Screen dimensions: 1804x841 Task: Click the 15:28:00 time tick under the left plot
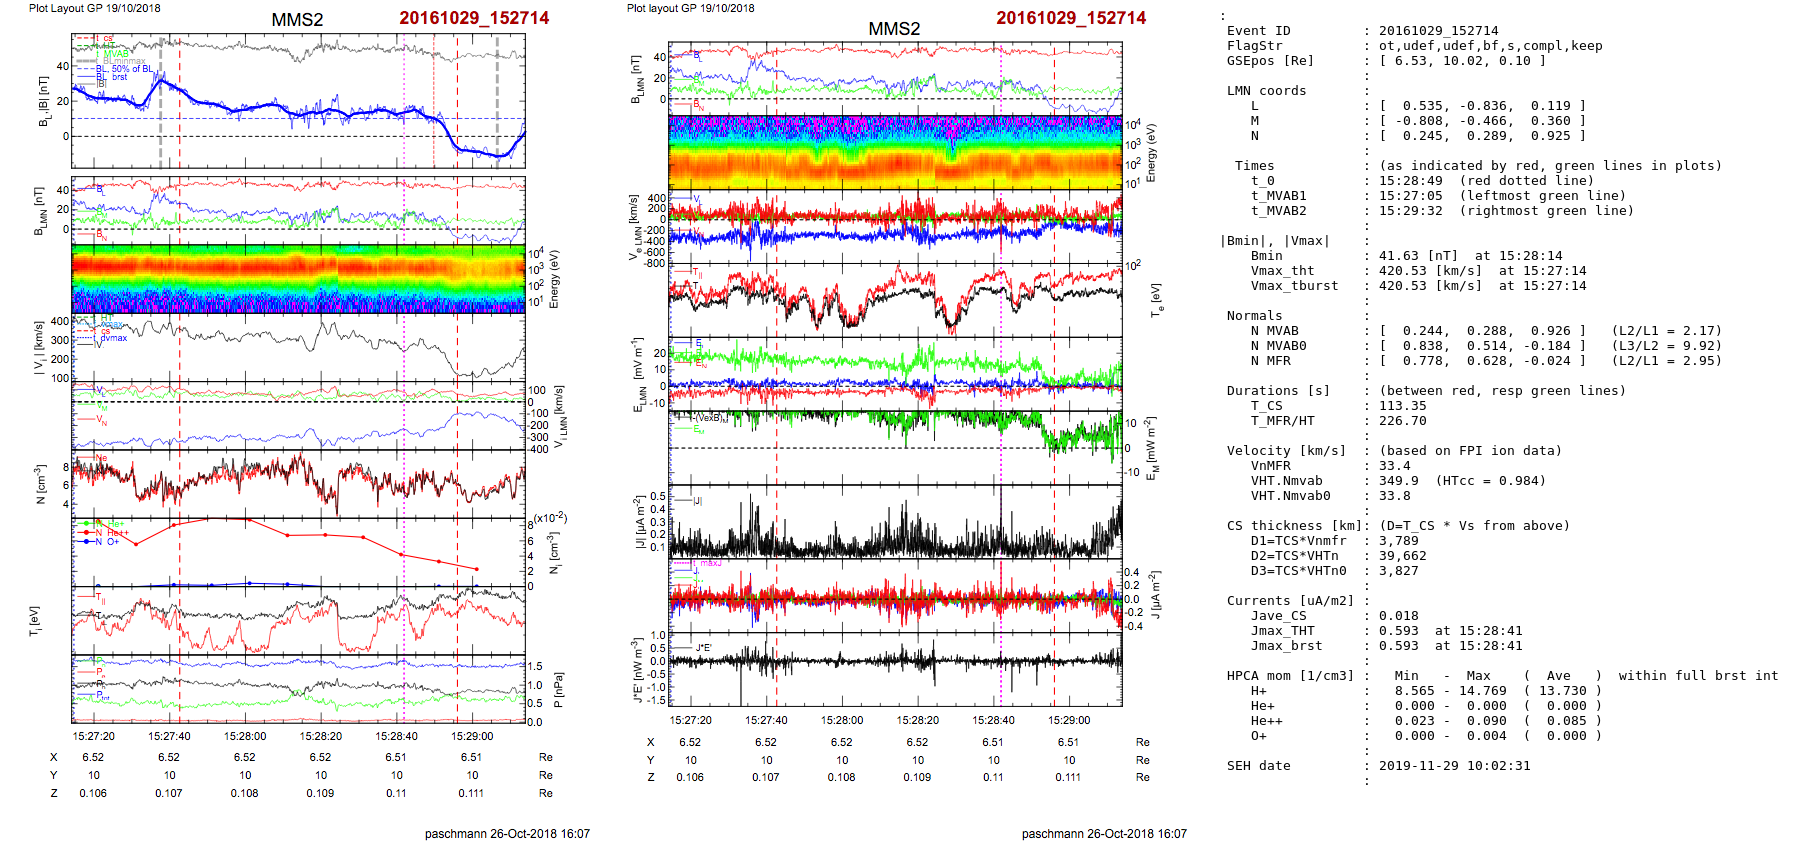tap(245, 736)
